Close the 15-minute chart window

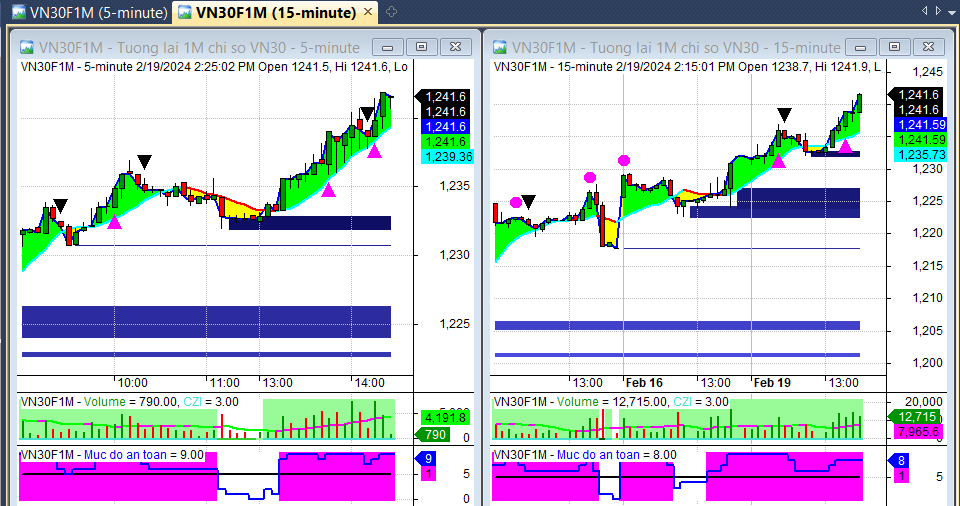click(x=928, y=47)
